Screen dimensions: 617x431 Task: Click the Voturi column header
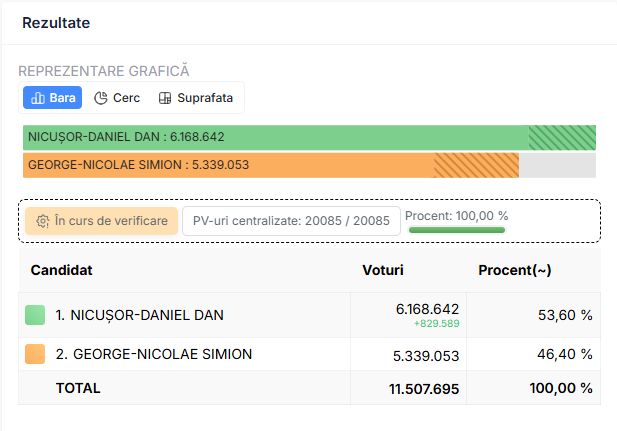pyautogui.click(x=383, y=270)
